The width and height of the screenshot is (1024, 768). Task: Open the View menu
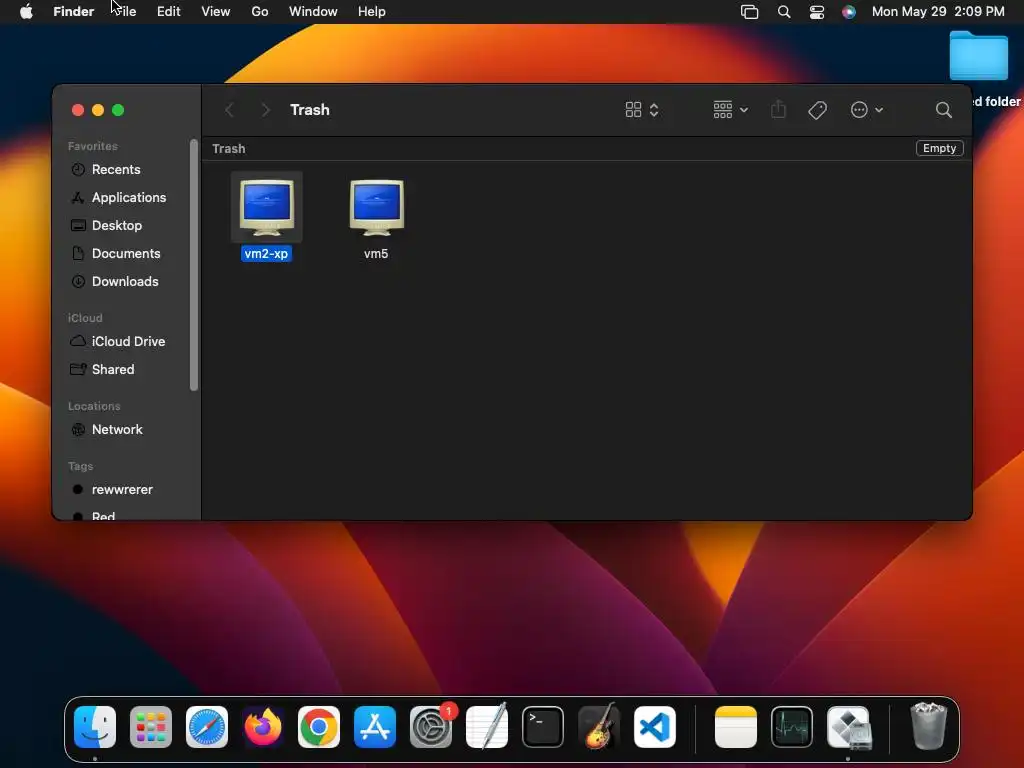[x=216, y=12]
